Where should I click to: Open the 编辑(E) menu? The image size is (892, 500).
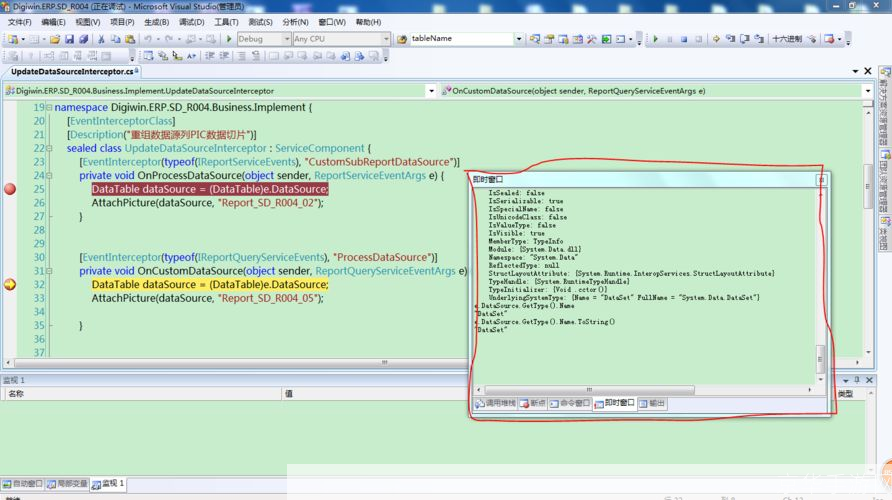point(53,22)
